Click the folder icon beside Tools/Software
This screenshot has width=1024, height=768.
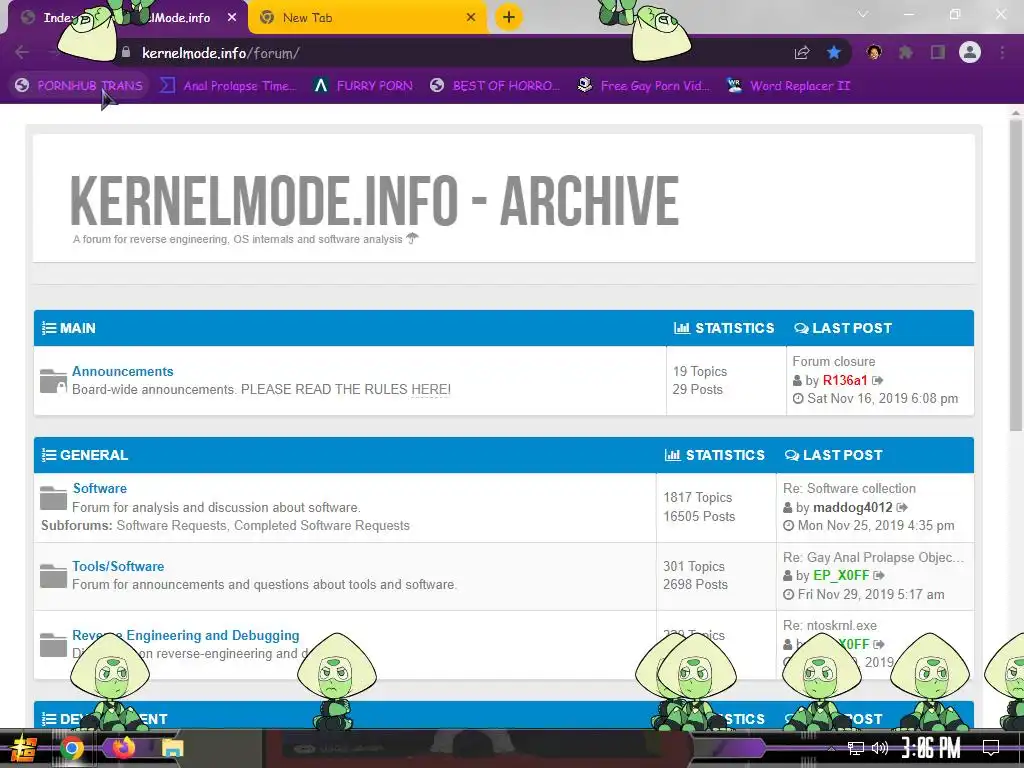[x=53, y=576]
